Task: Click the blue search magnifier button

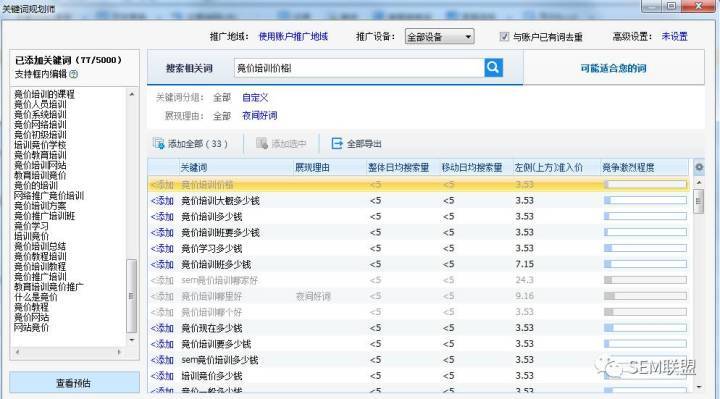Action: [494, 68]
